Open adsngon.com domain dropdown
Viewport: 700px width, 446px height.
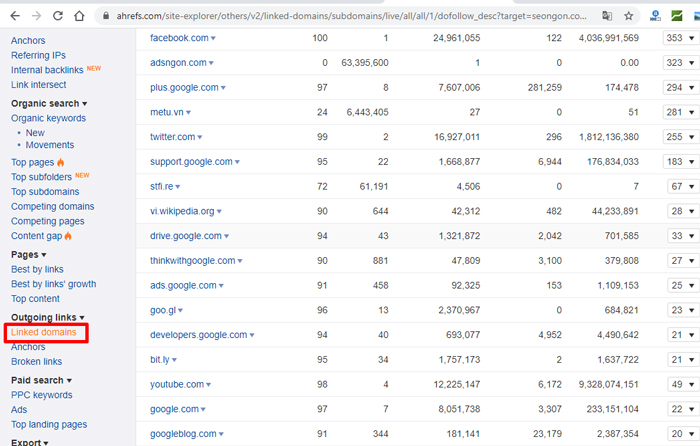tap(211, 63)
